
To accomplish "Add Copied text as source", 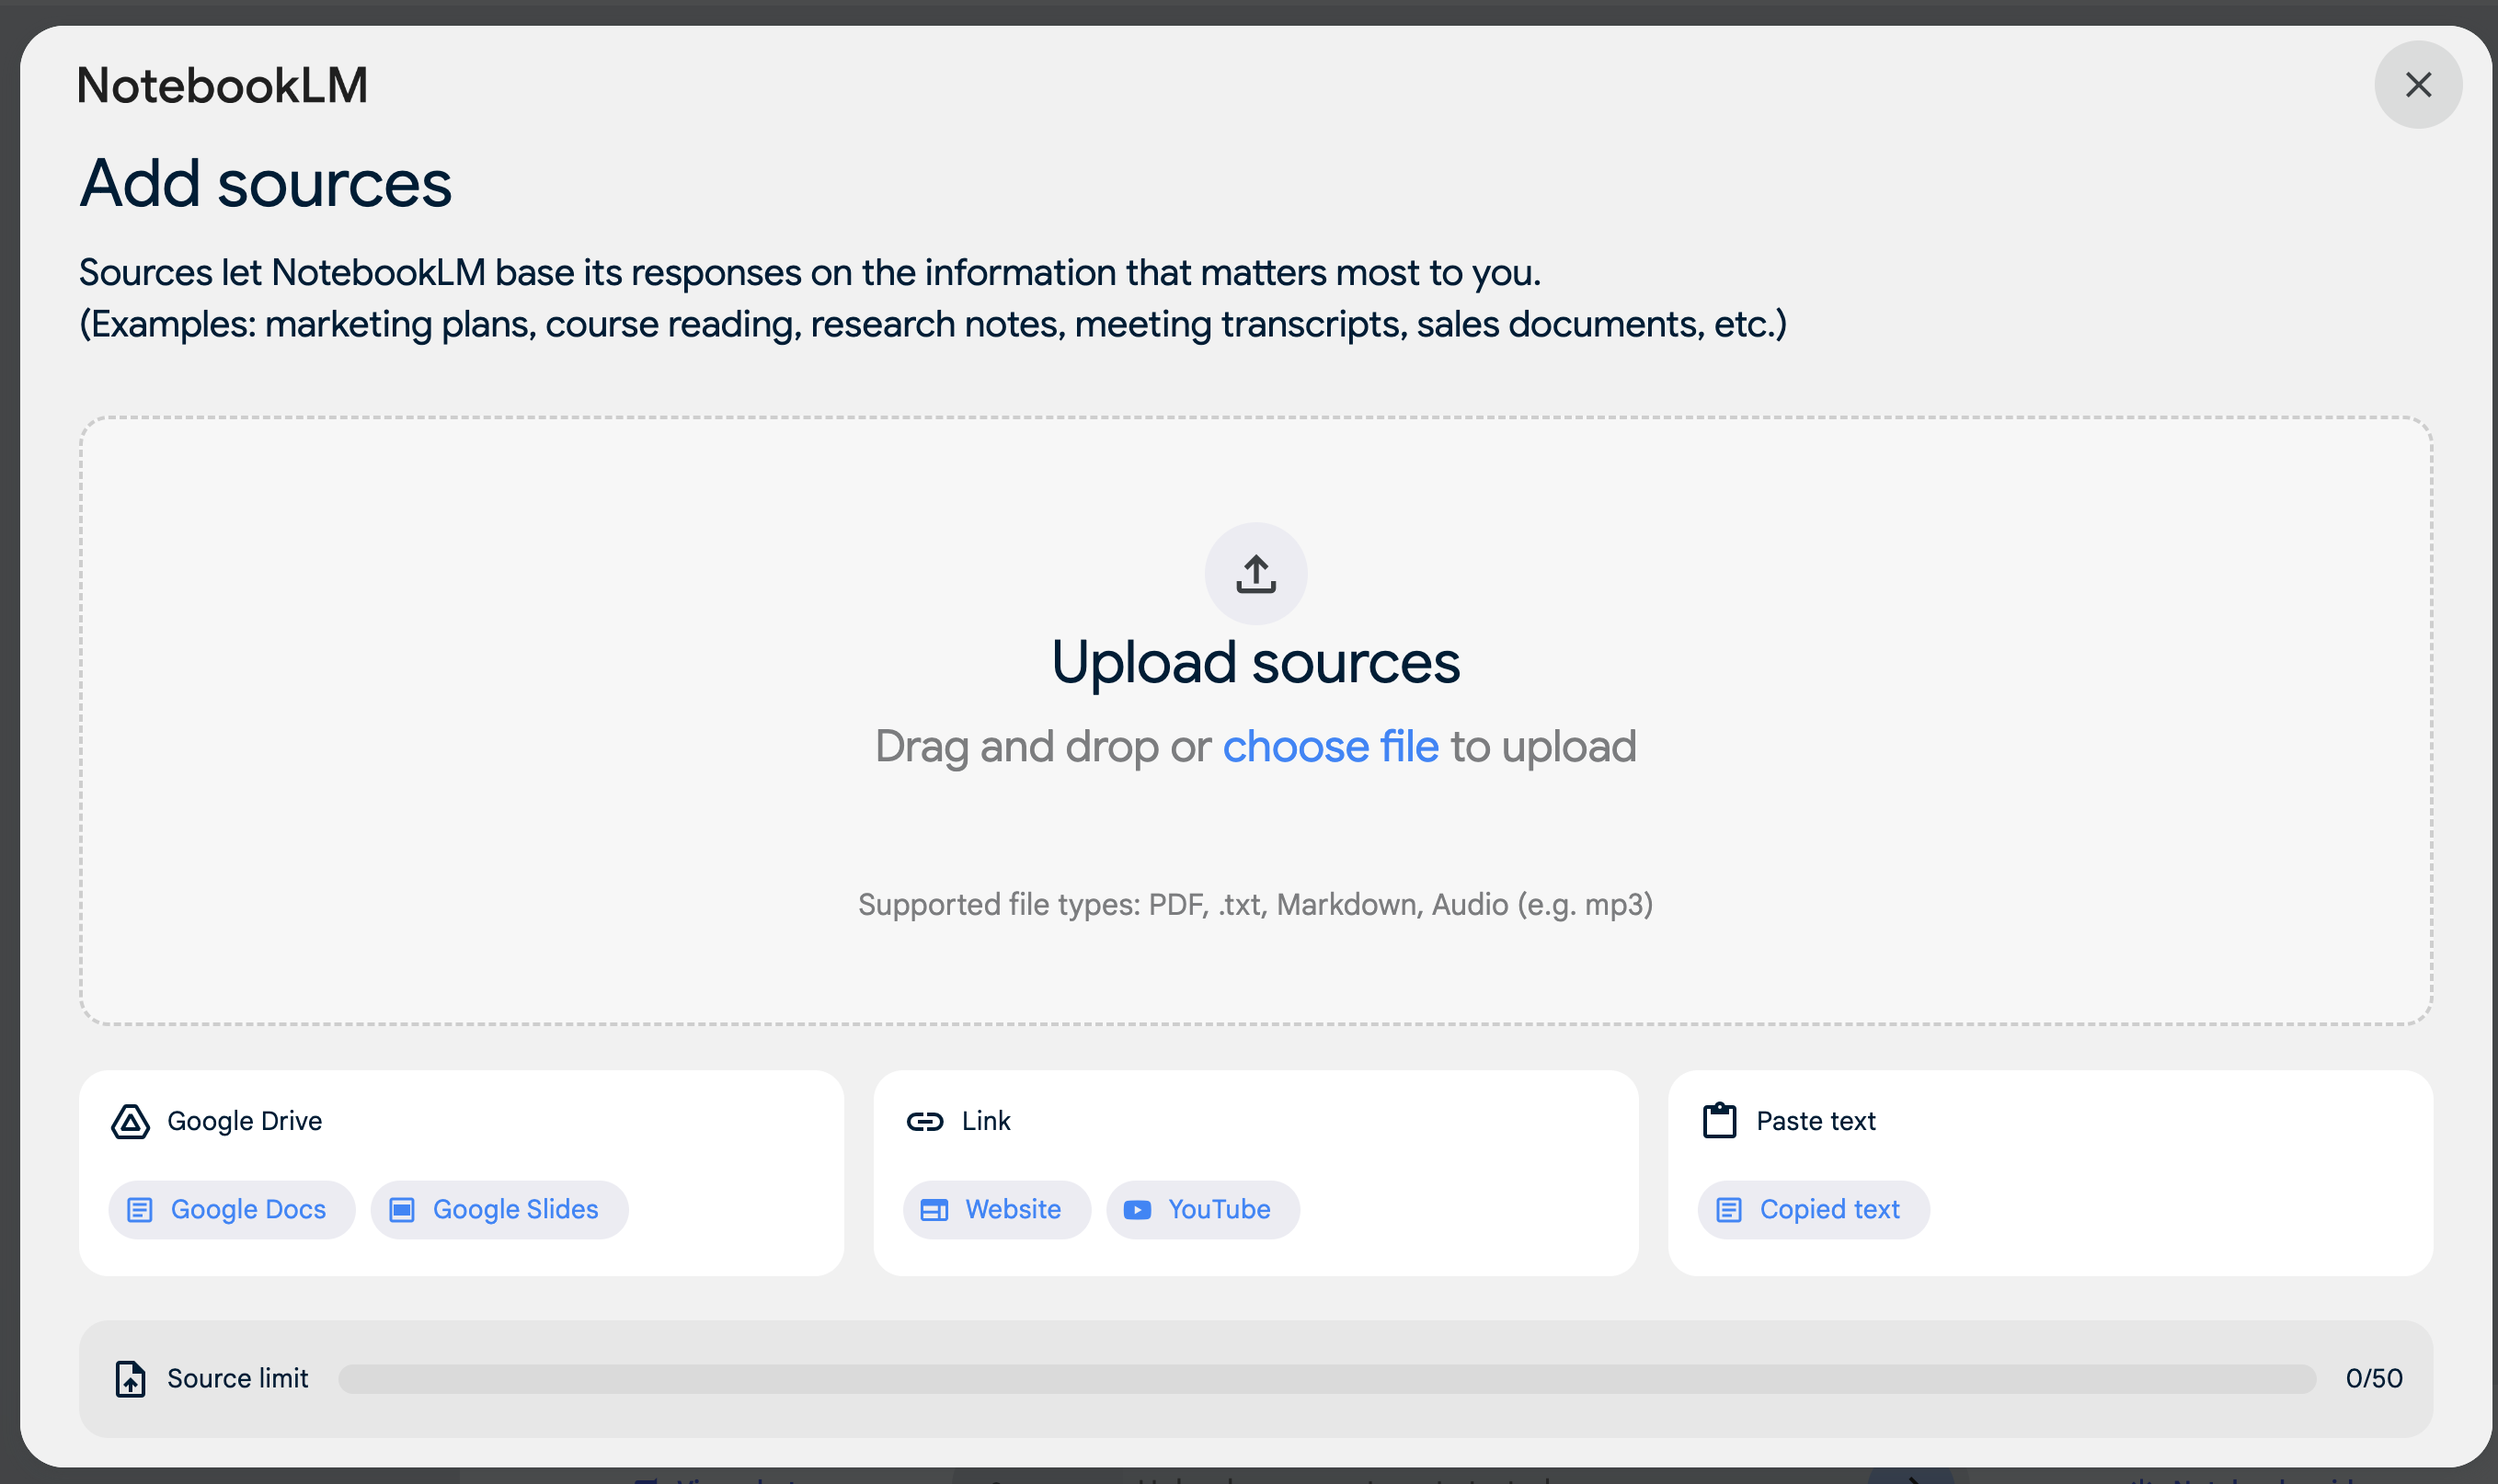I will pyautogui.click(x=1813, y=1209).
